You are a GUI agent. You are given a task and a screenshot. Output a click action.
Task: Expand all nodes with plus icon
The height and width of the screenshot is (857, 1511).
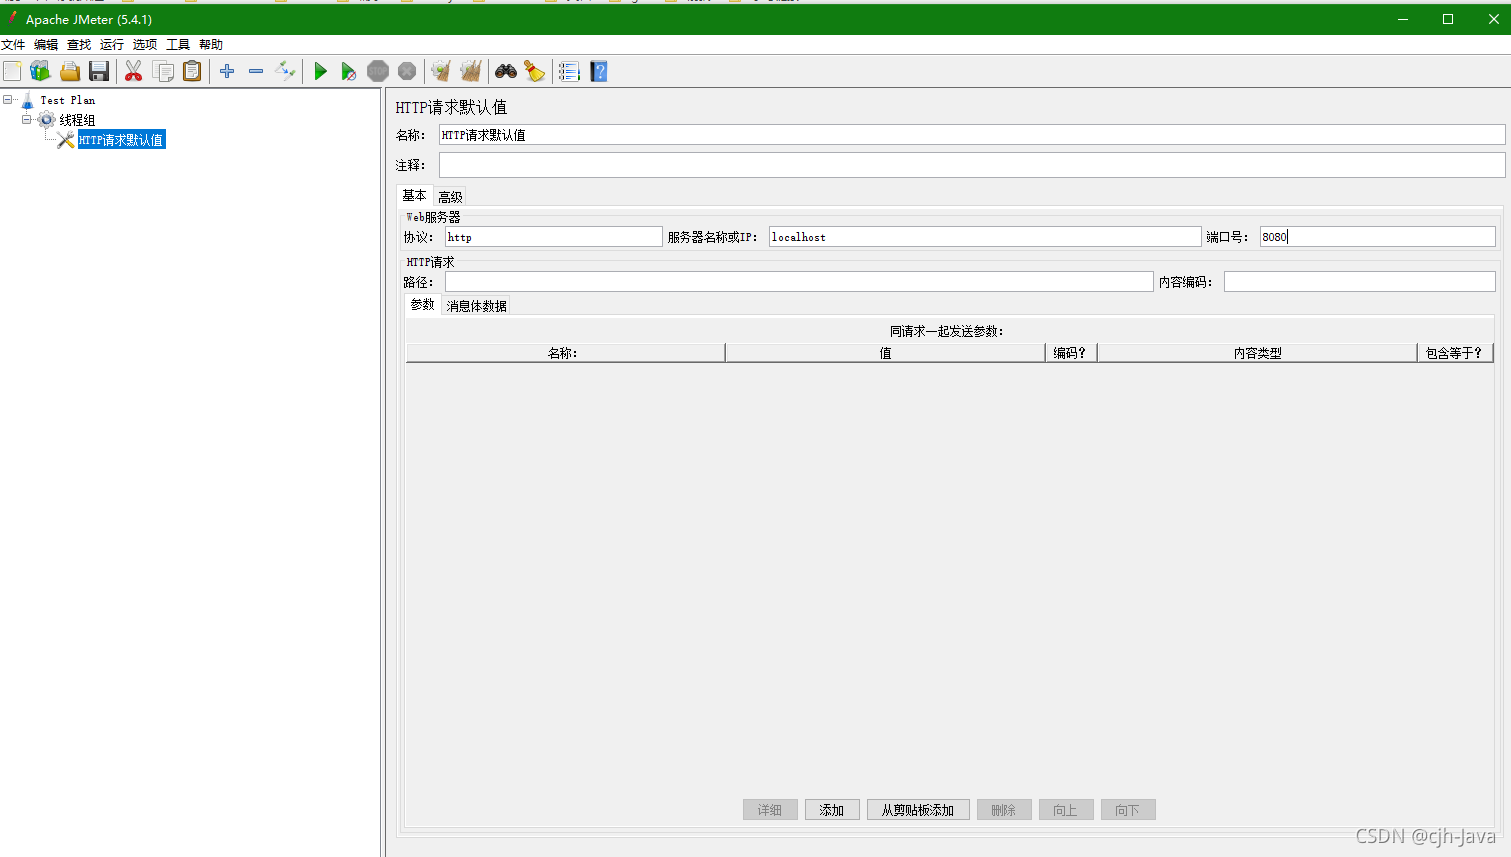227,71
